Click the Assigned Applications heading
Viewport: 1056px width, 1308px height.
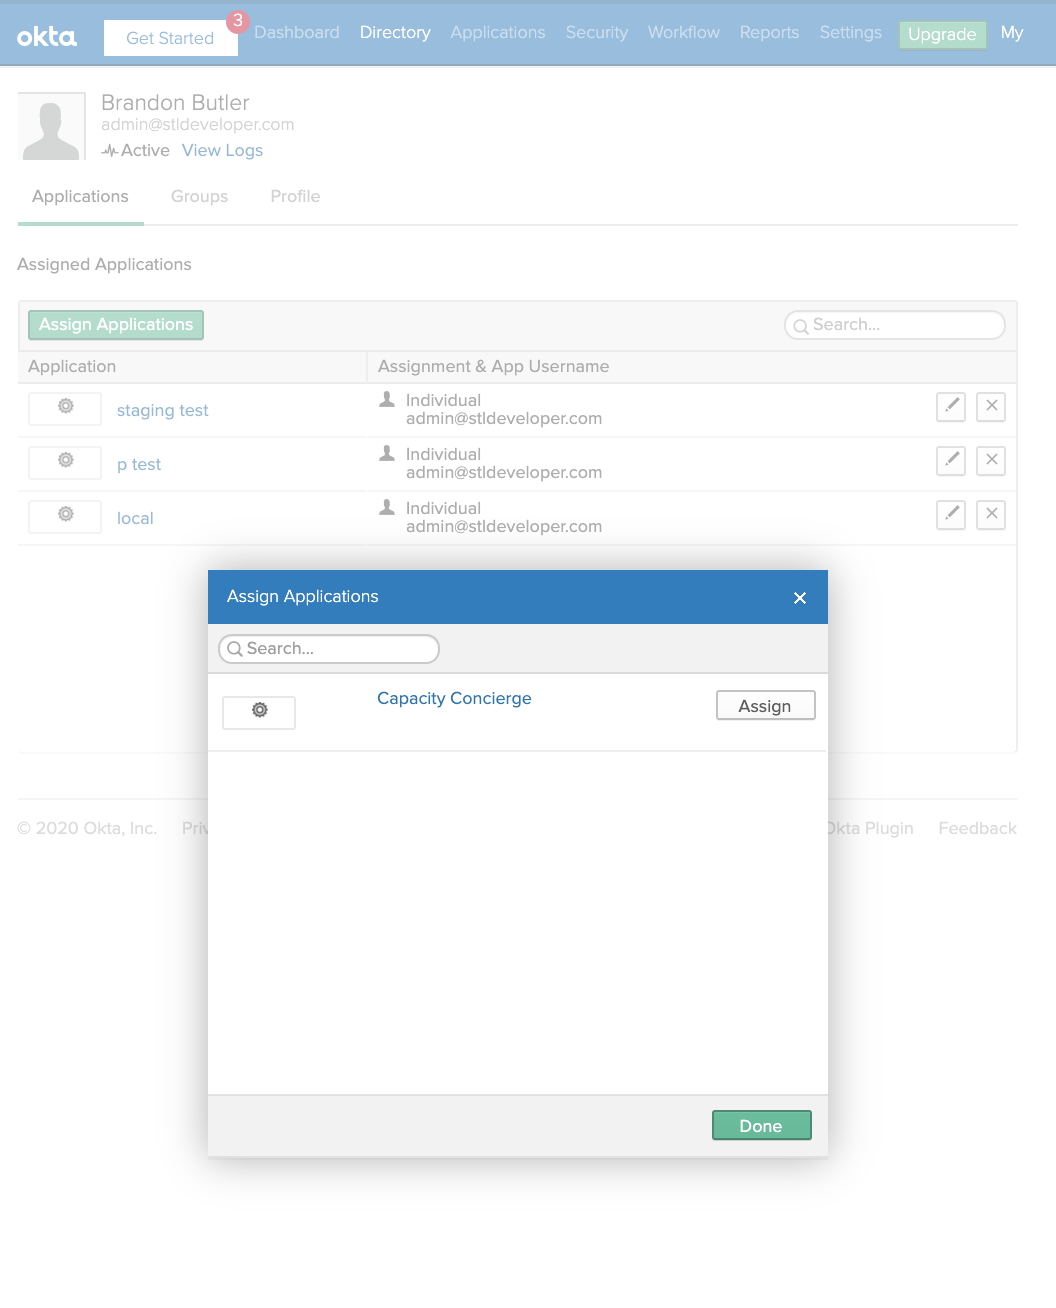point(104,264)
